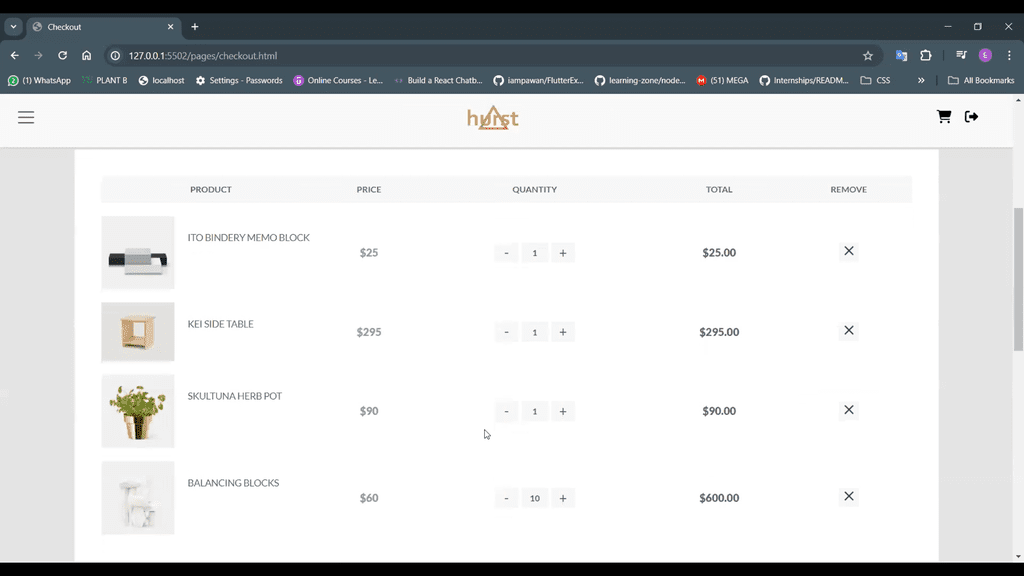Click the $295 price of Kei Side Table
The width and height of the screenshot is (1024, 576).
[369, 332]
